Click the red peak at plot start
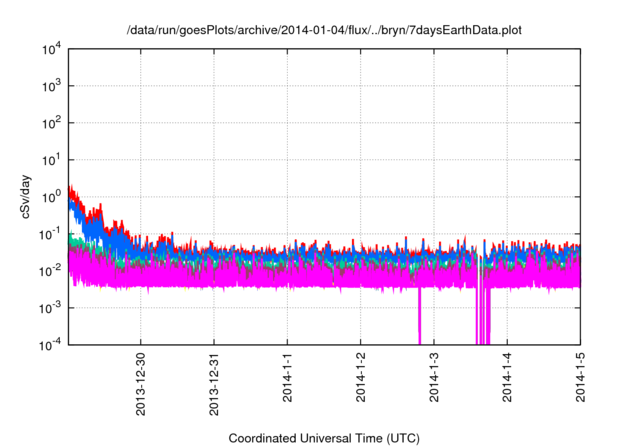This screenshot has height=448, width=640. click(x=72, y=192)
